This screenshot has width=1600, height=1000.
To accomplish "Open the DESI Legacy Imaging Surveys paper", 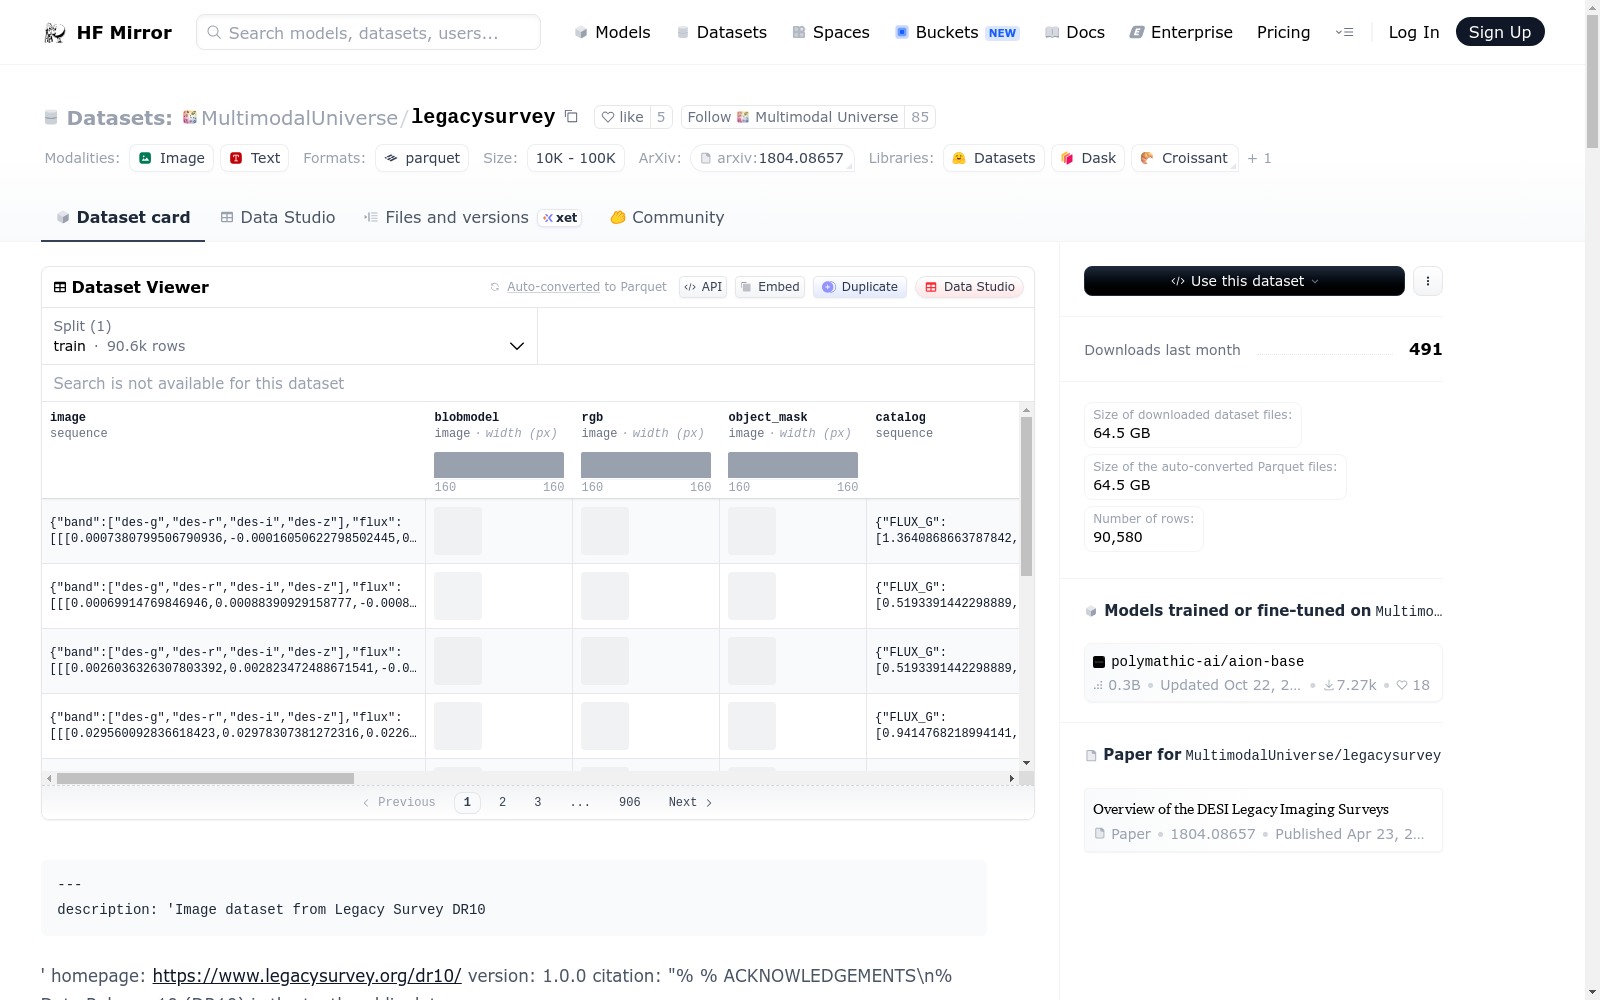I will pyautogui.click(x=1263, y=820).
